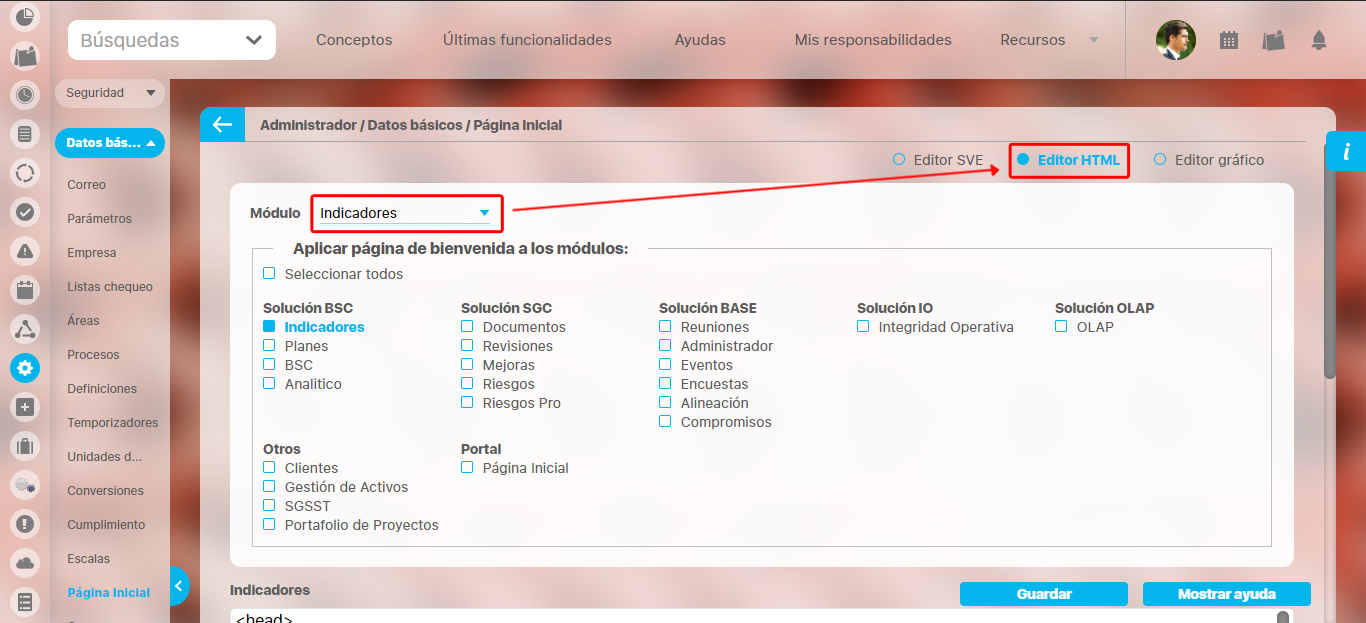The height and width of the screenshot is (623, 1366).
Task: Open the user profile avatar
Action: [1175, 41]
